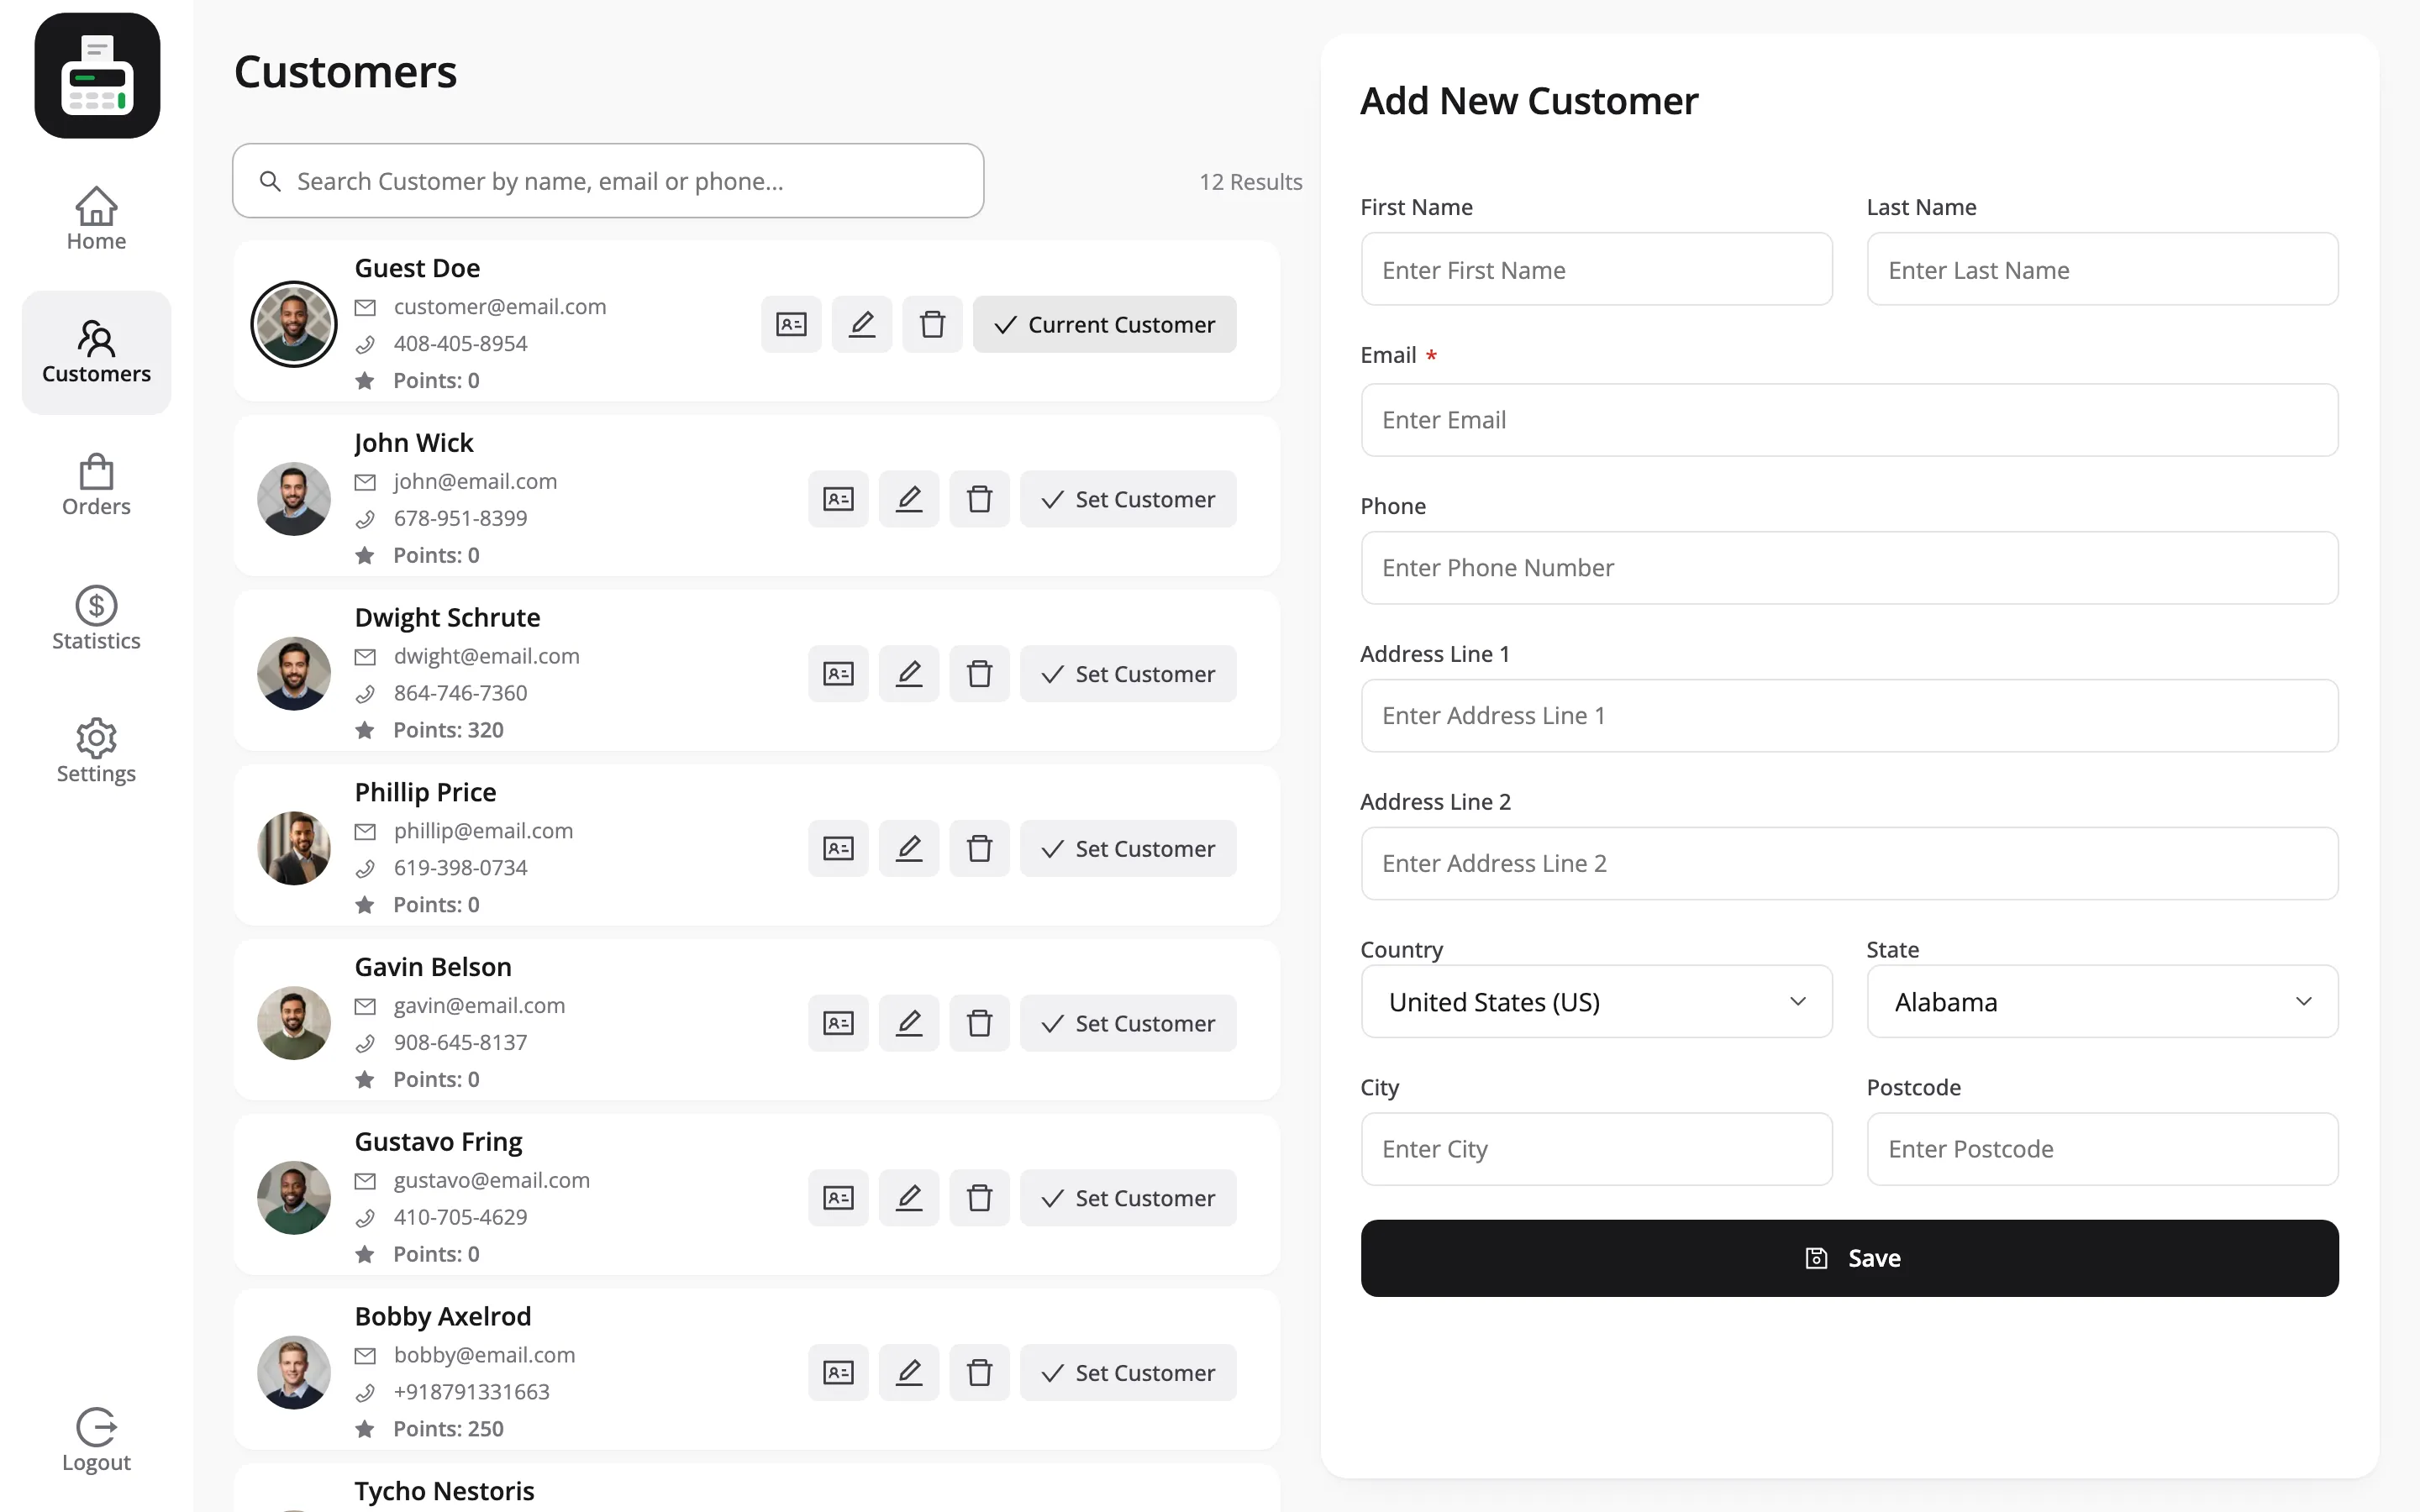The image size is (2420, 1512).
Task: Edit Dwight Schrute with pencil icon
Action: click(x=909, y=674)
